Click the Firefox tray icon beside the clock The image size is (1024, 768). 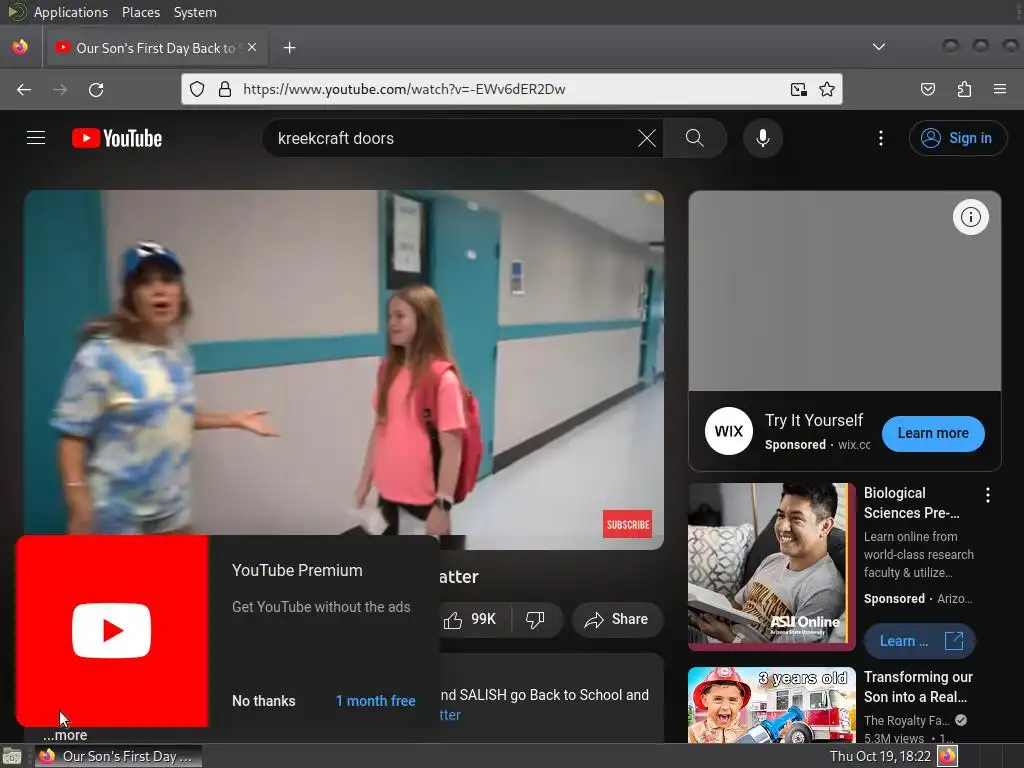pyautogui.click(x=947, y=756)
